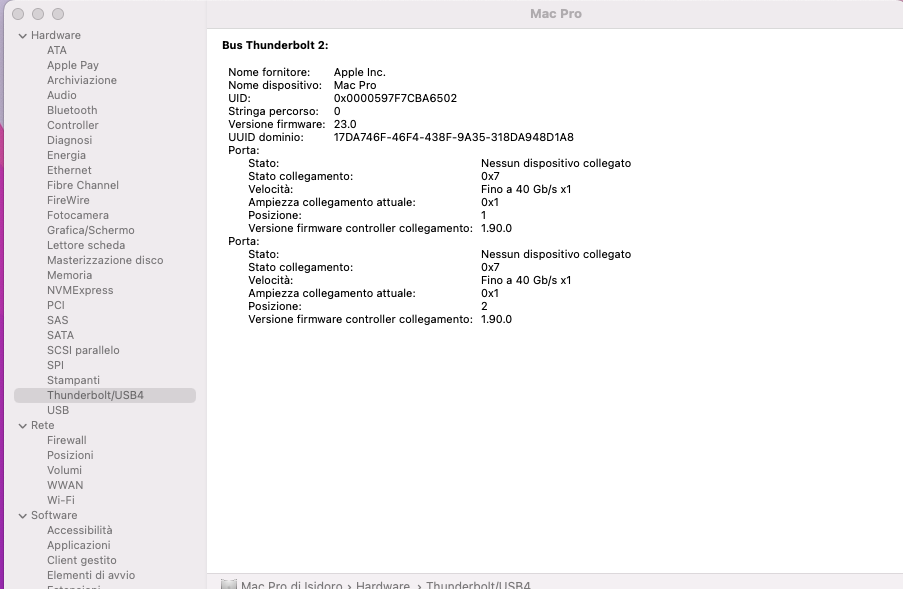Select Client gestito entry
The image size is (903, 589).
[82, 560]
